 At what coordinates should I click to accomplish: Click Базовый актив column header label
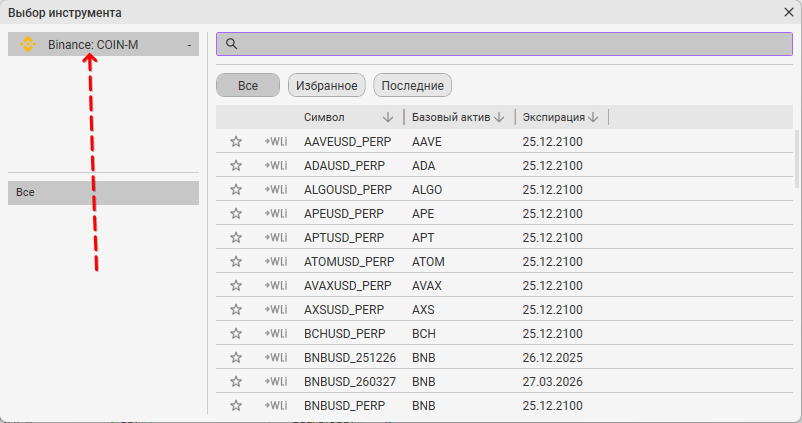coord(451,117)
